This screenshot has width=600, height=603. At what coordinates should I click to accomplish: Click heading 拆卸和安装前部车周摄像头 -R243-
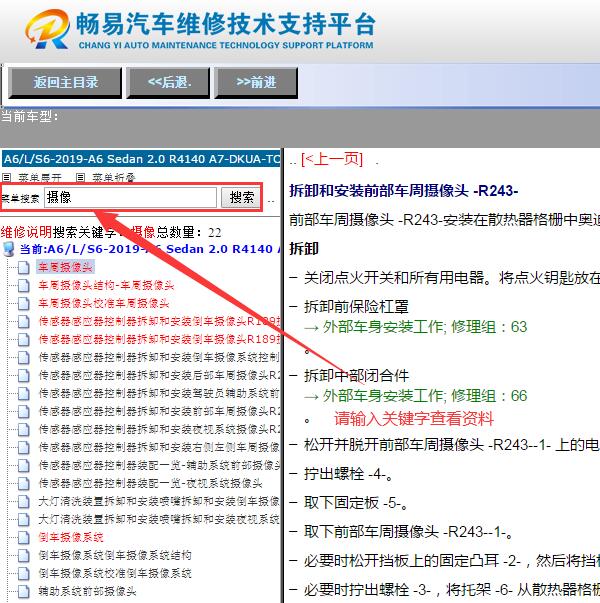click(403, 191)
